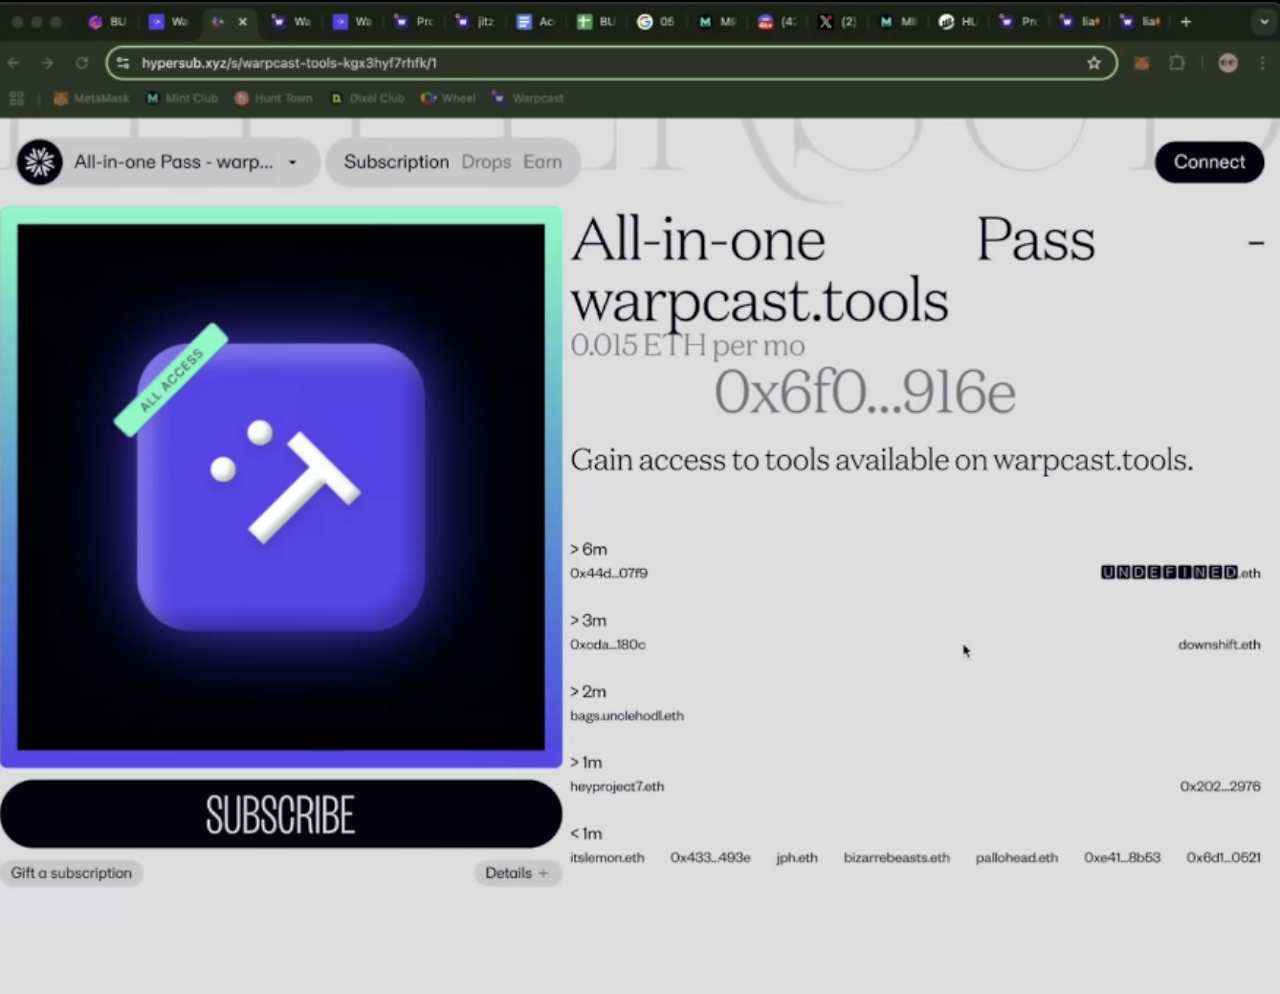The width and height of the screenshot is (1280, 994).
Task: Click the '> 3m' tier label
Action: pos(589,621)
